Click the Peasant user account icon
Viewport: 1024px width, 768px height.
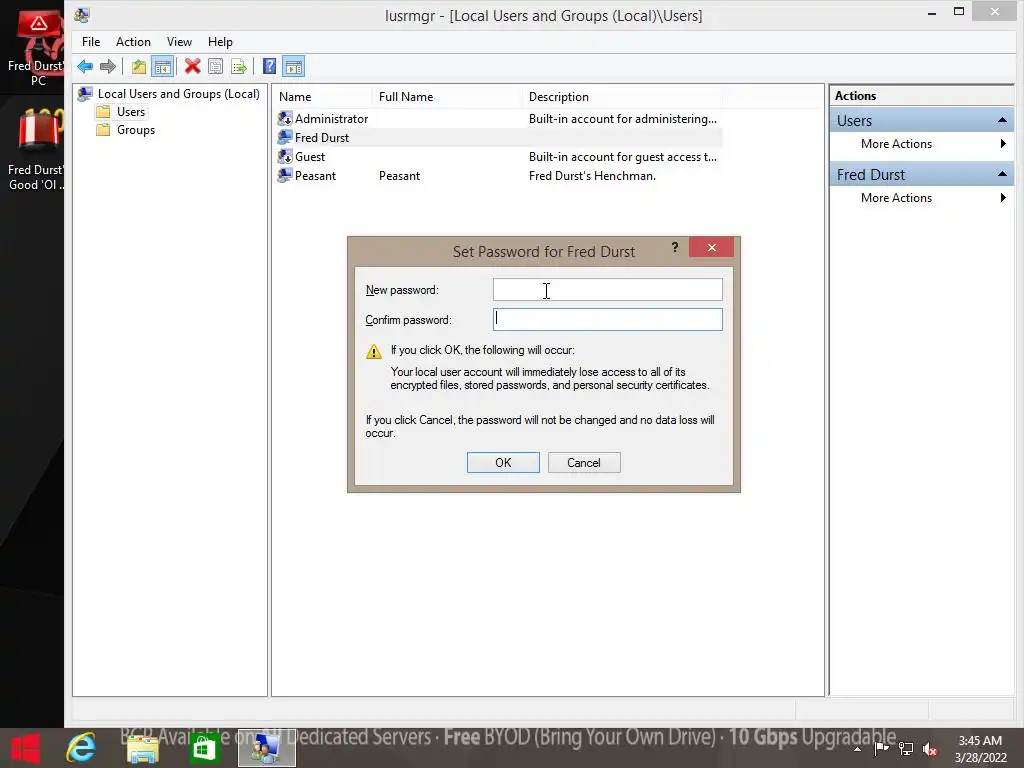285,175
